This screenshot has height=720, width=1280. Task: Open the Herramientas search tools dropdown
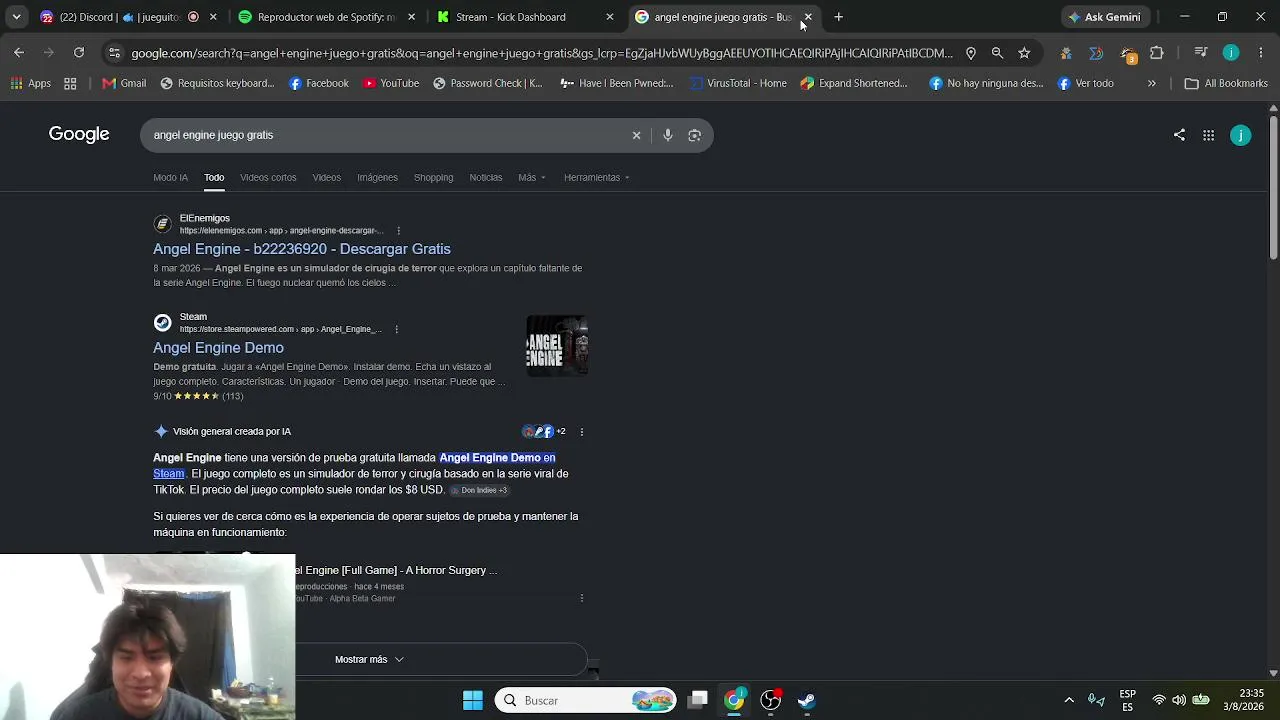(597, 178)
